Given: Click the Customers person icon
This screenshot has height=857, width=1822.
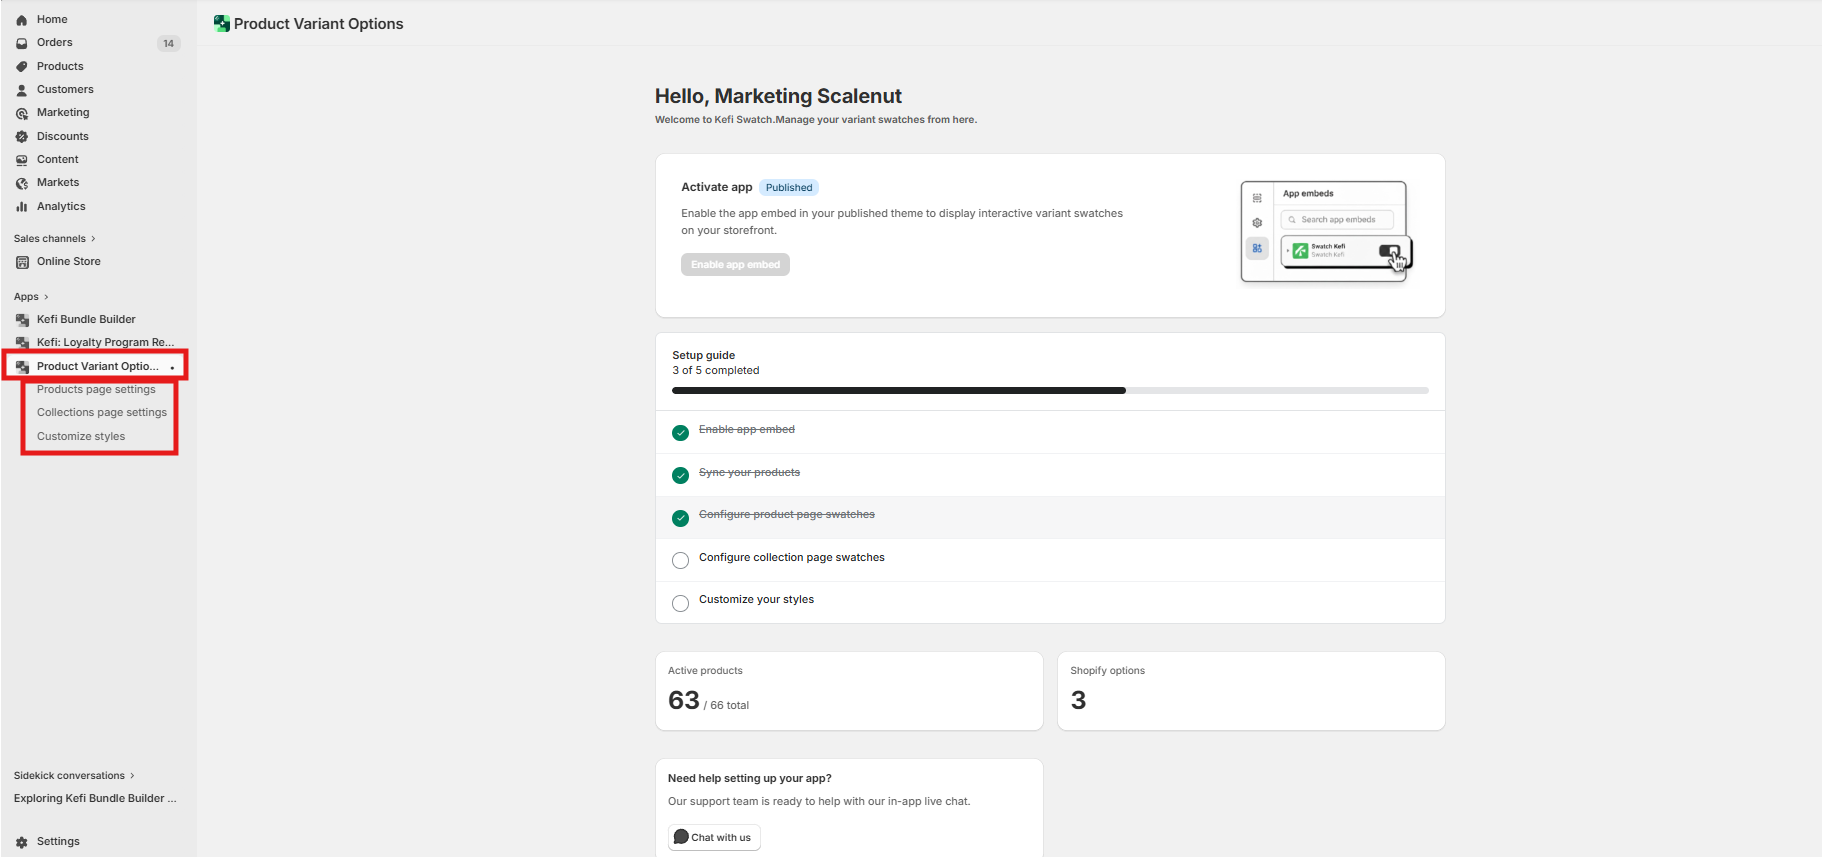Looking at the screenshot, I should click(22, 90).
